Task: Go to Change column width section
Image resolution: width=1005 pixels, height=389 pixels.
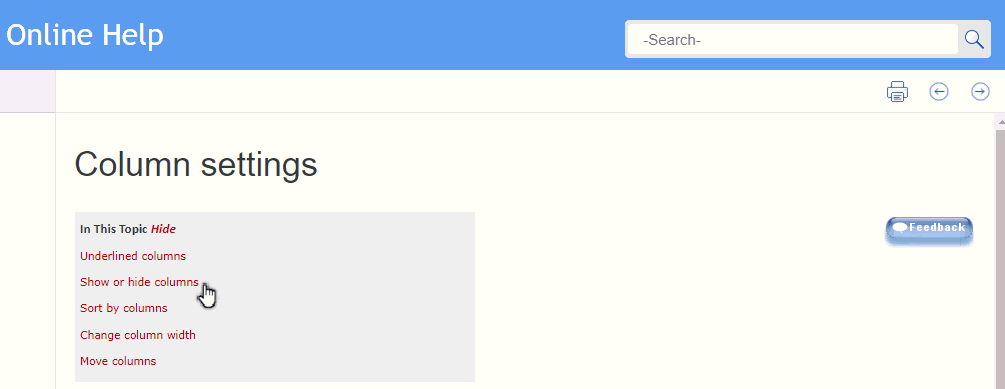Action: (138, 335)
